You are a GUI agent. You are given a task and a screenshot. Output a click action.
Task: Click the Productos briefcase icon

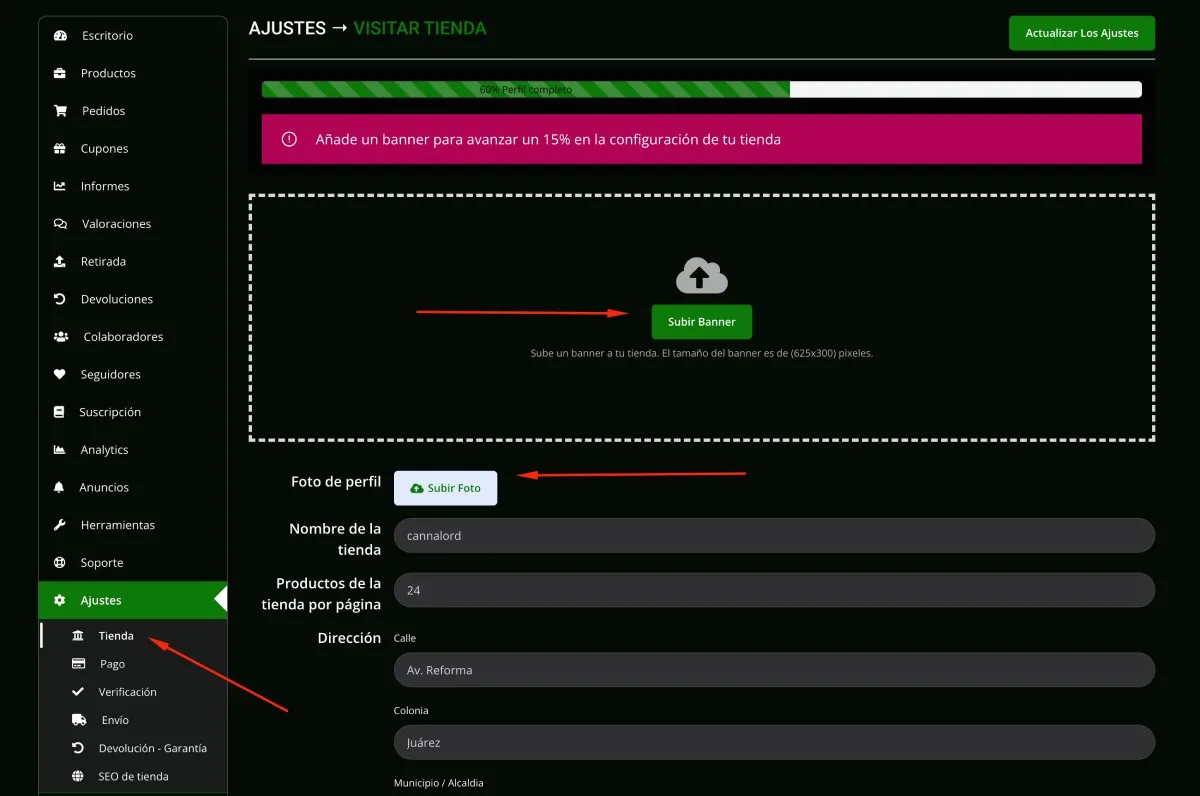(60, 73)
